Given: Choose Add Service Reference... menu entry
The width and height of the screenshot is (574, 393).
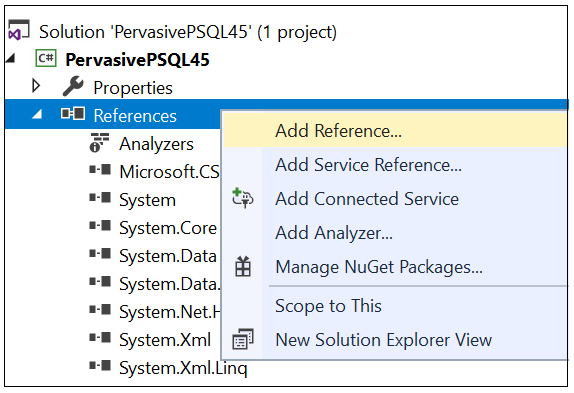Looking at the screenshot, I should (396, 164).
